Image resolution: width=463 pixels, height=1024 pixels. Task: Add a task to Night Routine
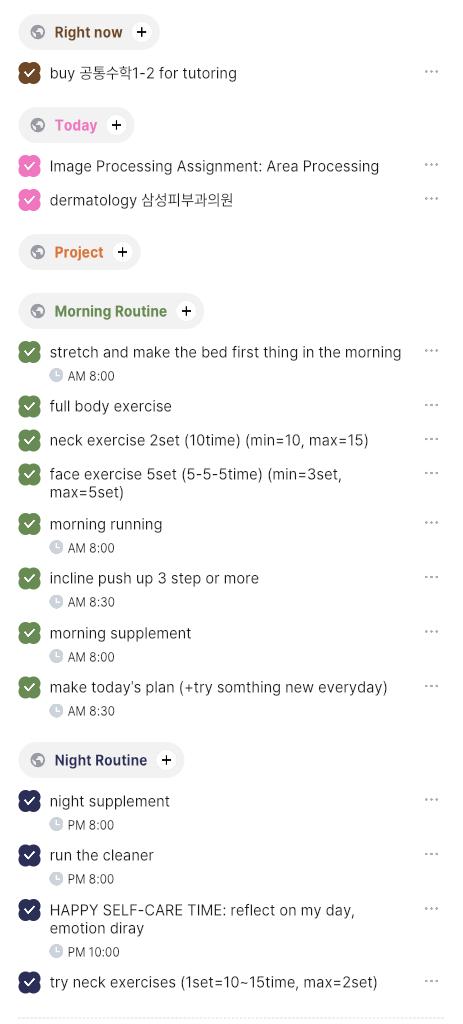point(167,760)
